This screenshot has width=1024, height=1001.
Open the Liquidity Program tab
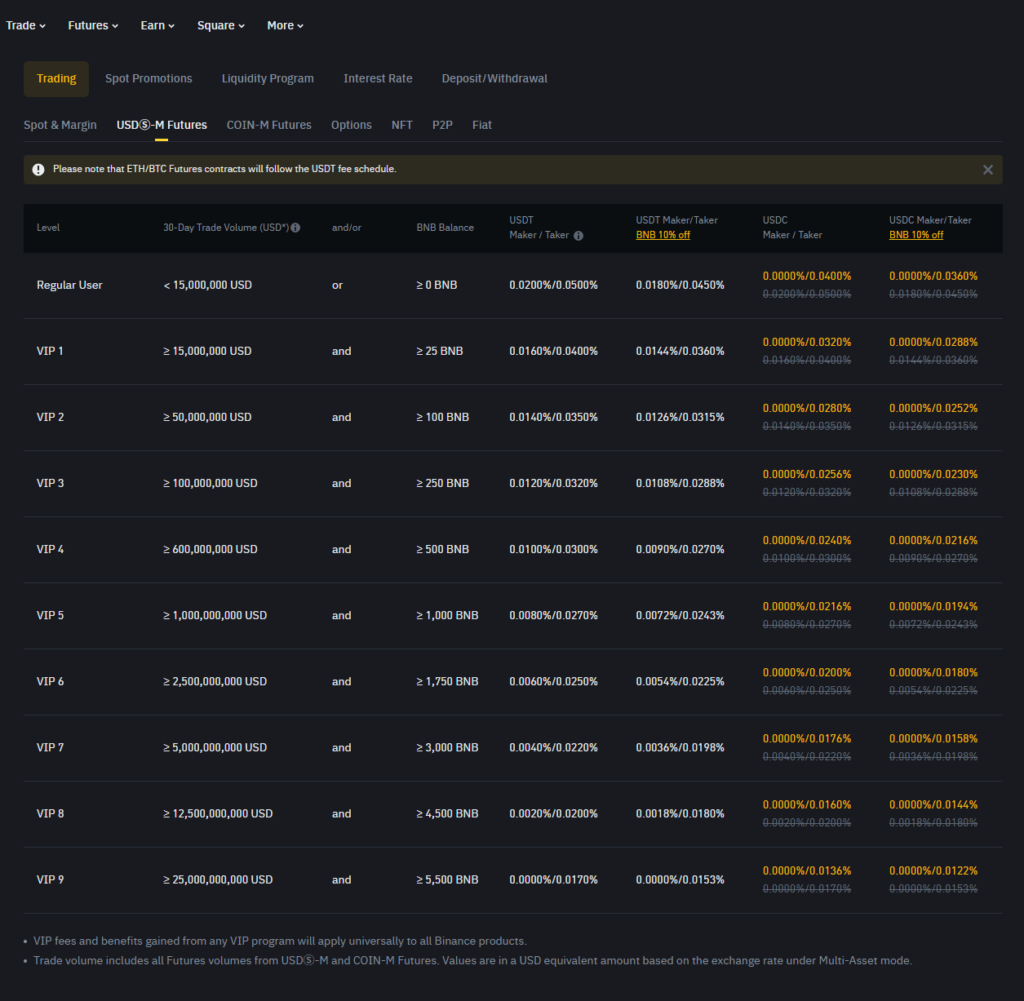[x=268, y=79]
